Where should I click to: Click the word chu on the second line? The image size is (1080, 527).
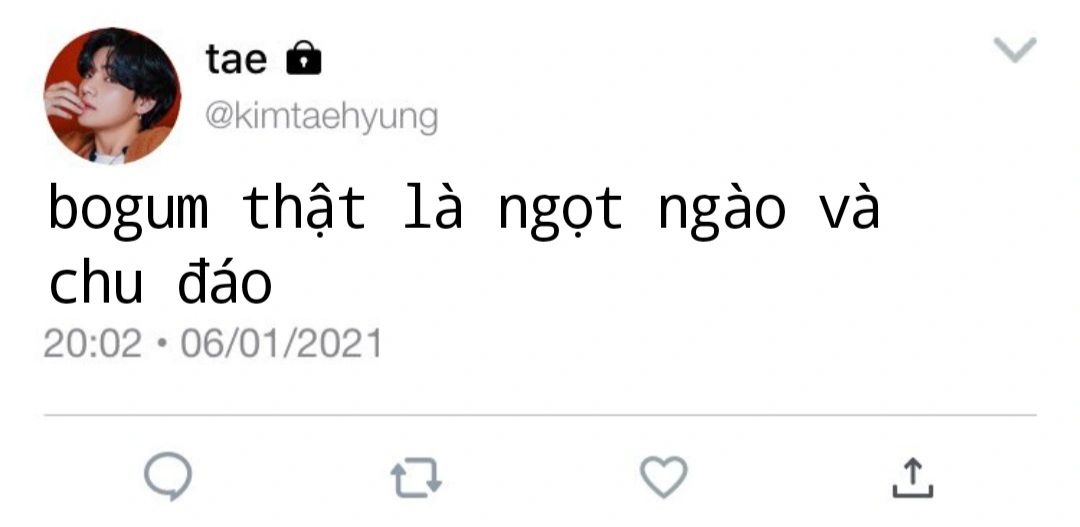coord(96,281)
